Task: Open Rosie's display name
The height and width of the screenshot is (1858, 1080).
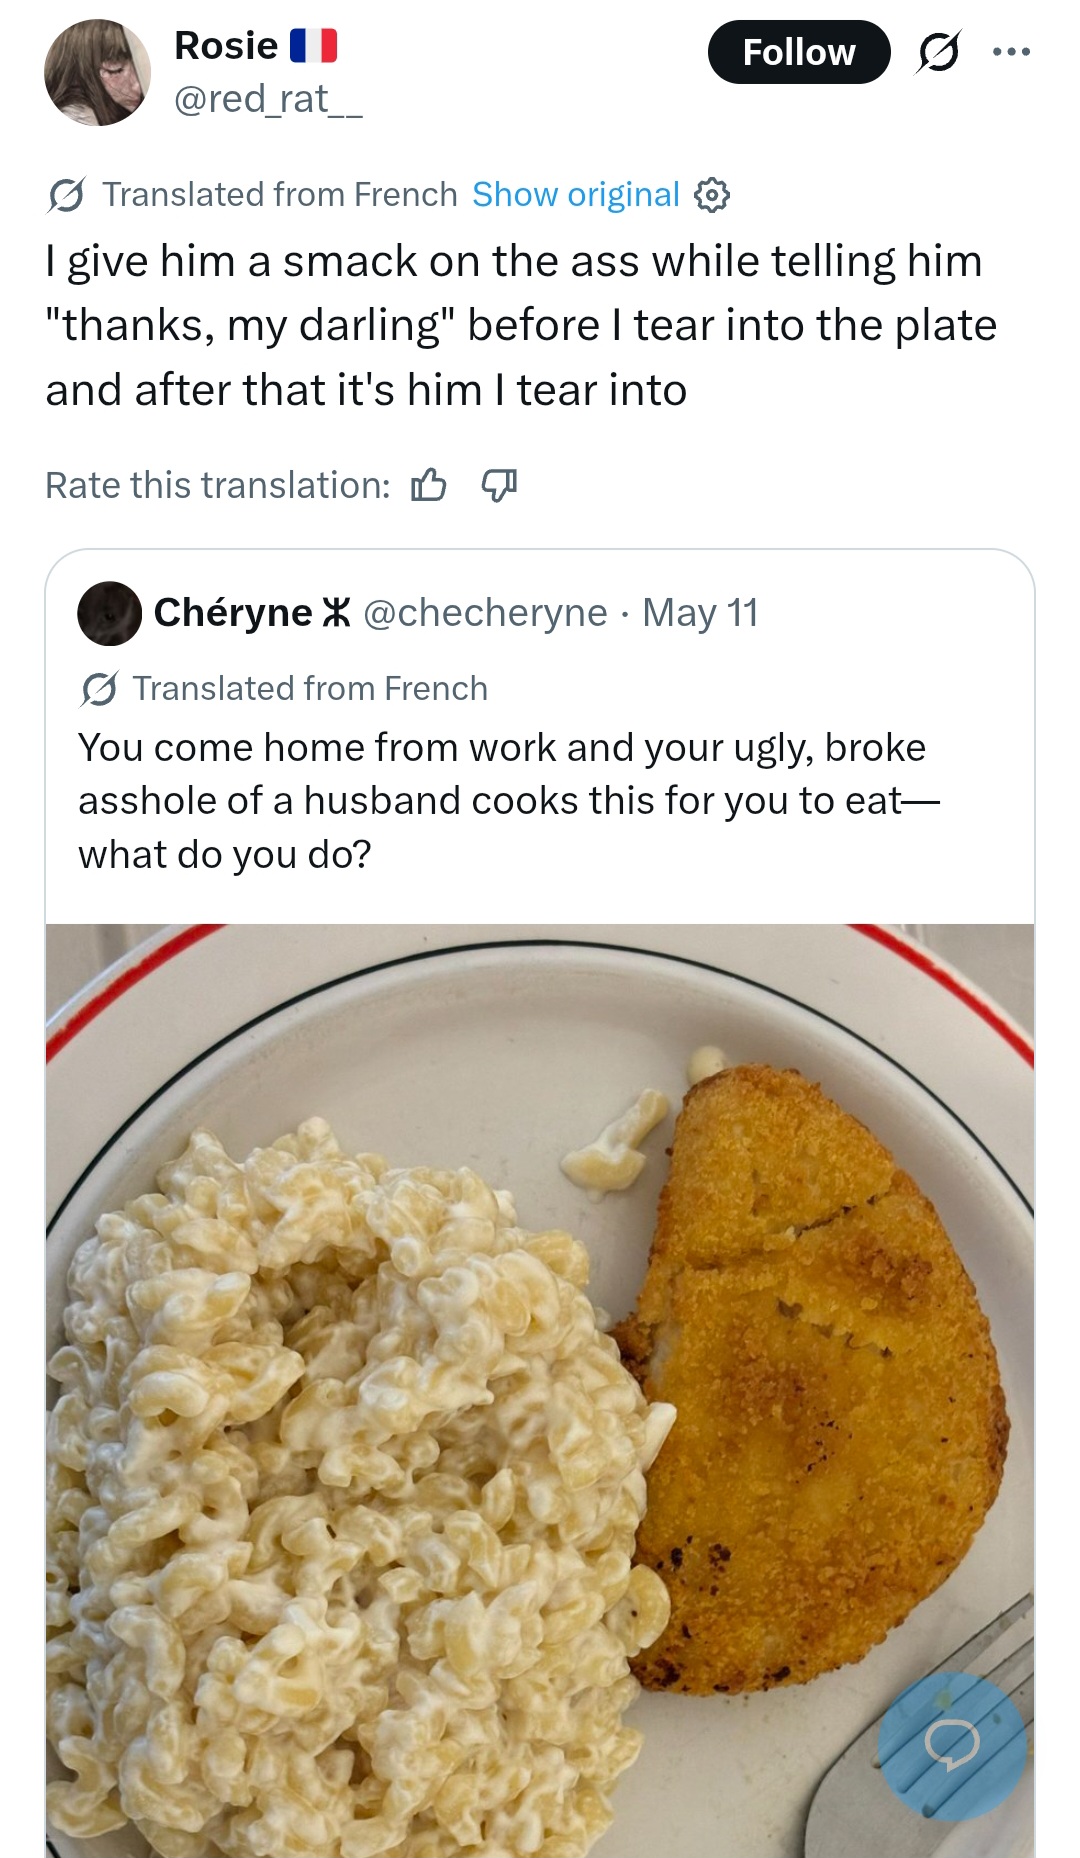Action: (x=226, y=45)
